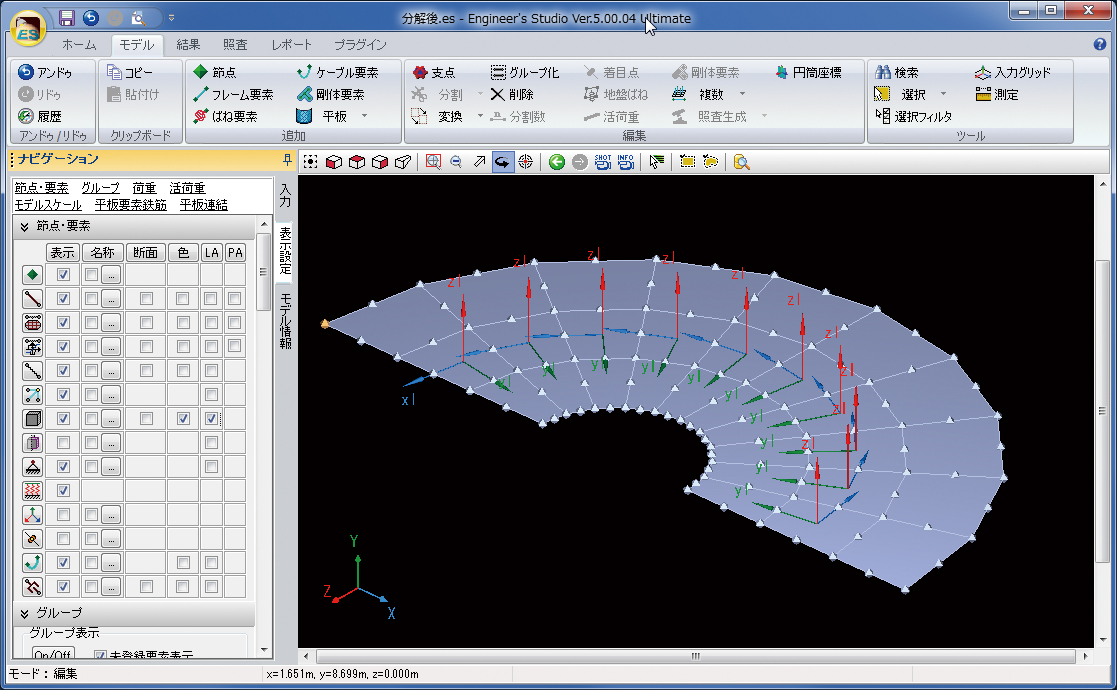The height and width of the screenshot is (690, 1117).
Task: Follow the 平板要素鉄筋 link
Action: pyautogui.click(x=130, y=205)
